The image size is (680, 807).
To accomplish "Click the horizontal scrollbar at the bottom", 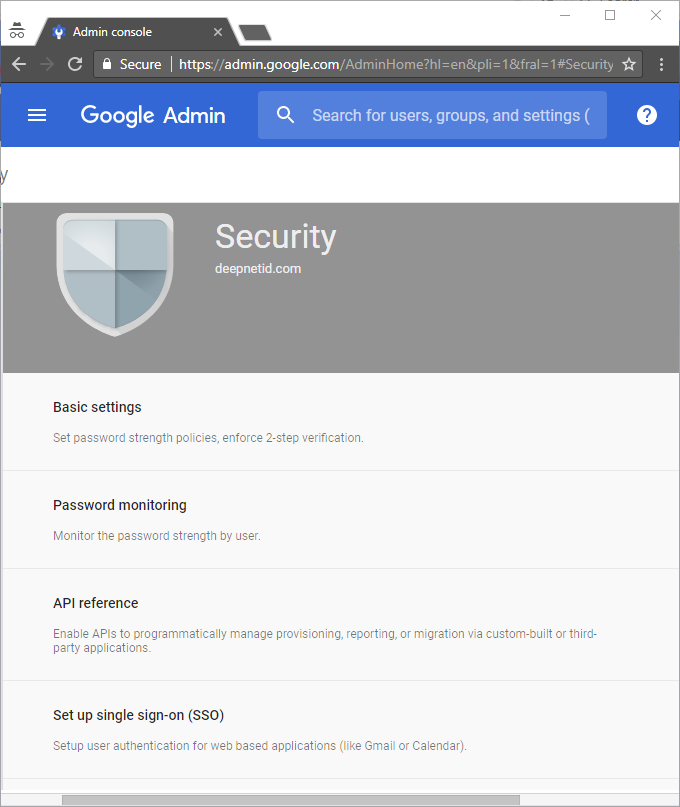I will [290, 800].
